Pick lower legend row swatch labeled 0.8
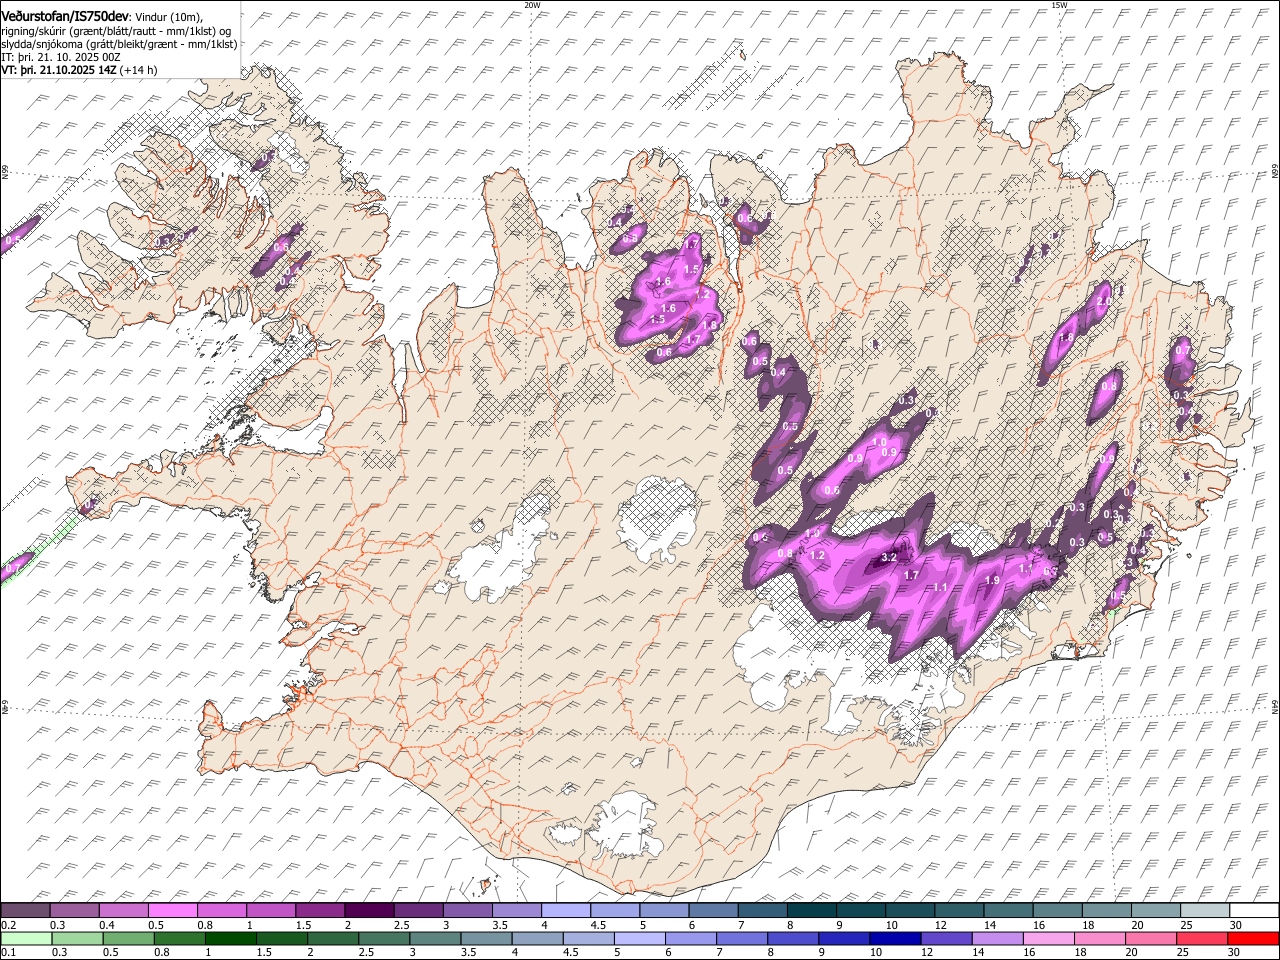This screenshot has width=1280, height=960. click(179, 938)
